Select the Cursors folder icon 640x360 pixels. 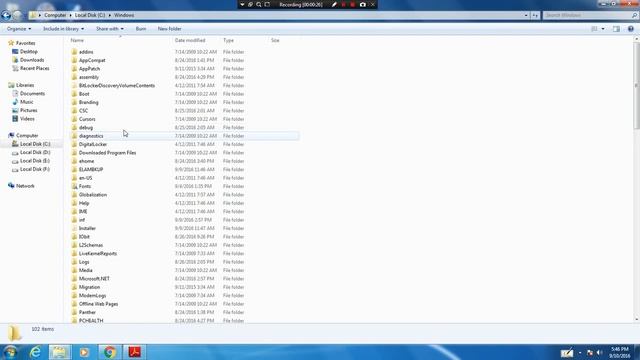(74, 119)
